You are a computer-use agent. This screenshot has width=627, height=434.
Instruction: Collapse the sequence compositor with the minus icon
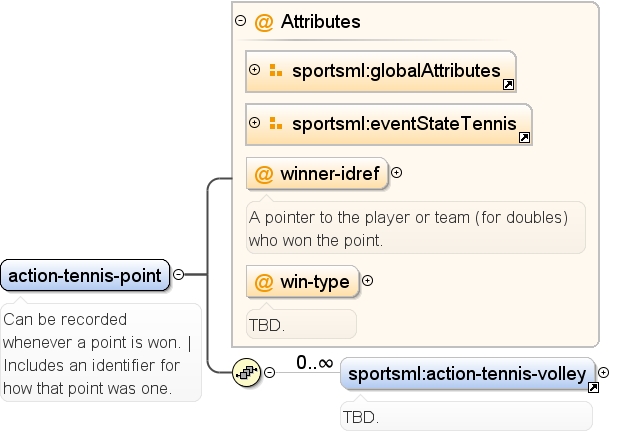tap(270, 372)
